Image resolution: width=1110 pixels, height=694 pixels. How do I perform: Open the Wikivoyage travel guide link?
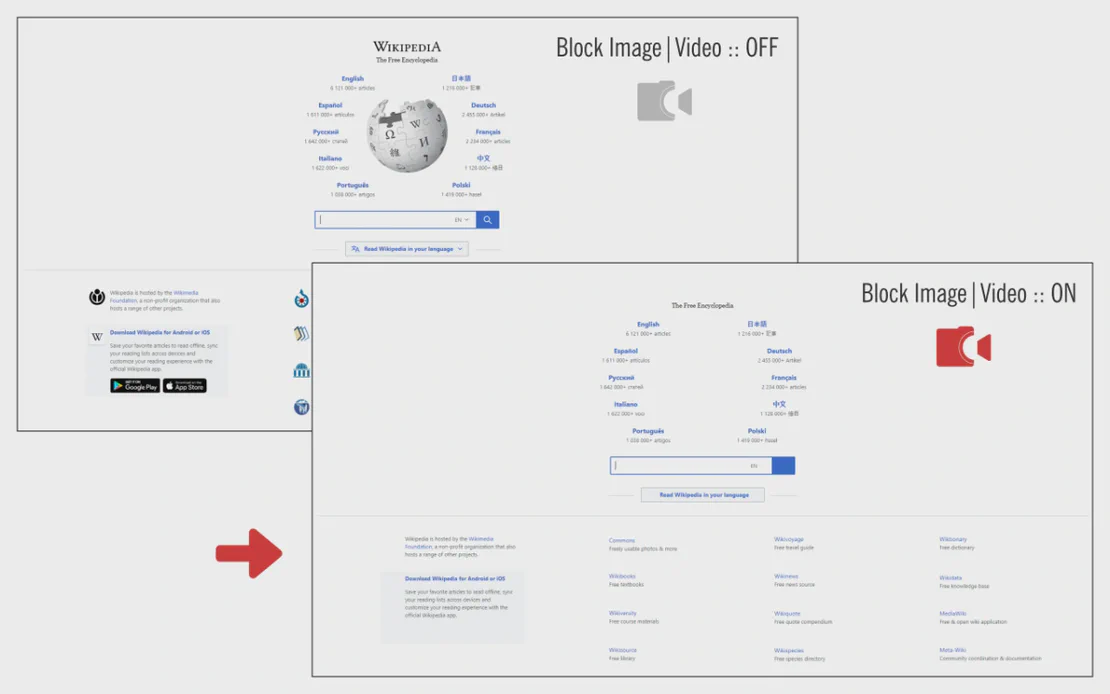(x=789, y=540)
